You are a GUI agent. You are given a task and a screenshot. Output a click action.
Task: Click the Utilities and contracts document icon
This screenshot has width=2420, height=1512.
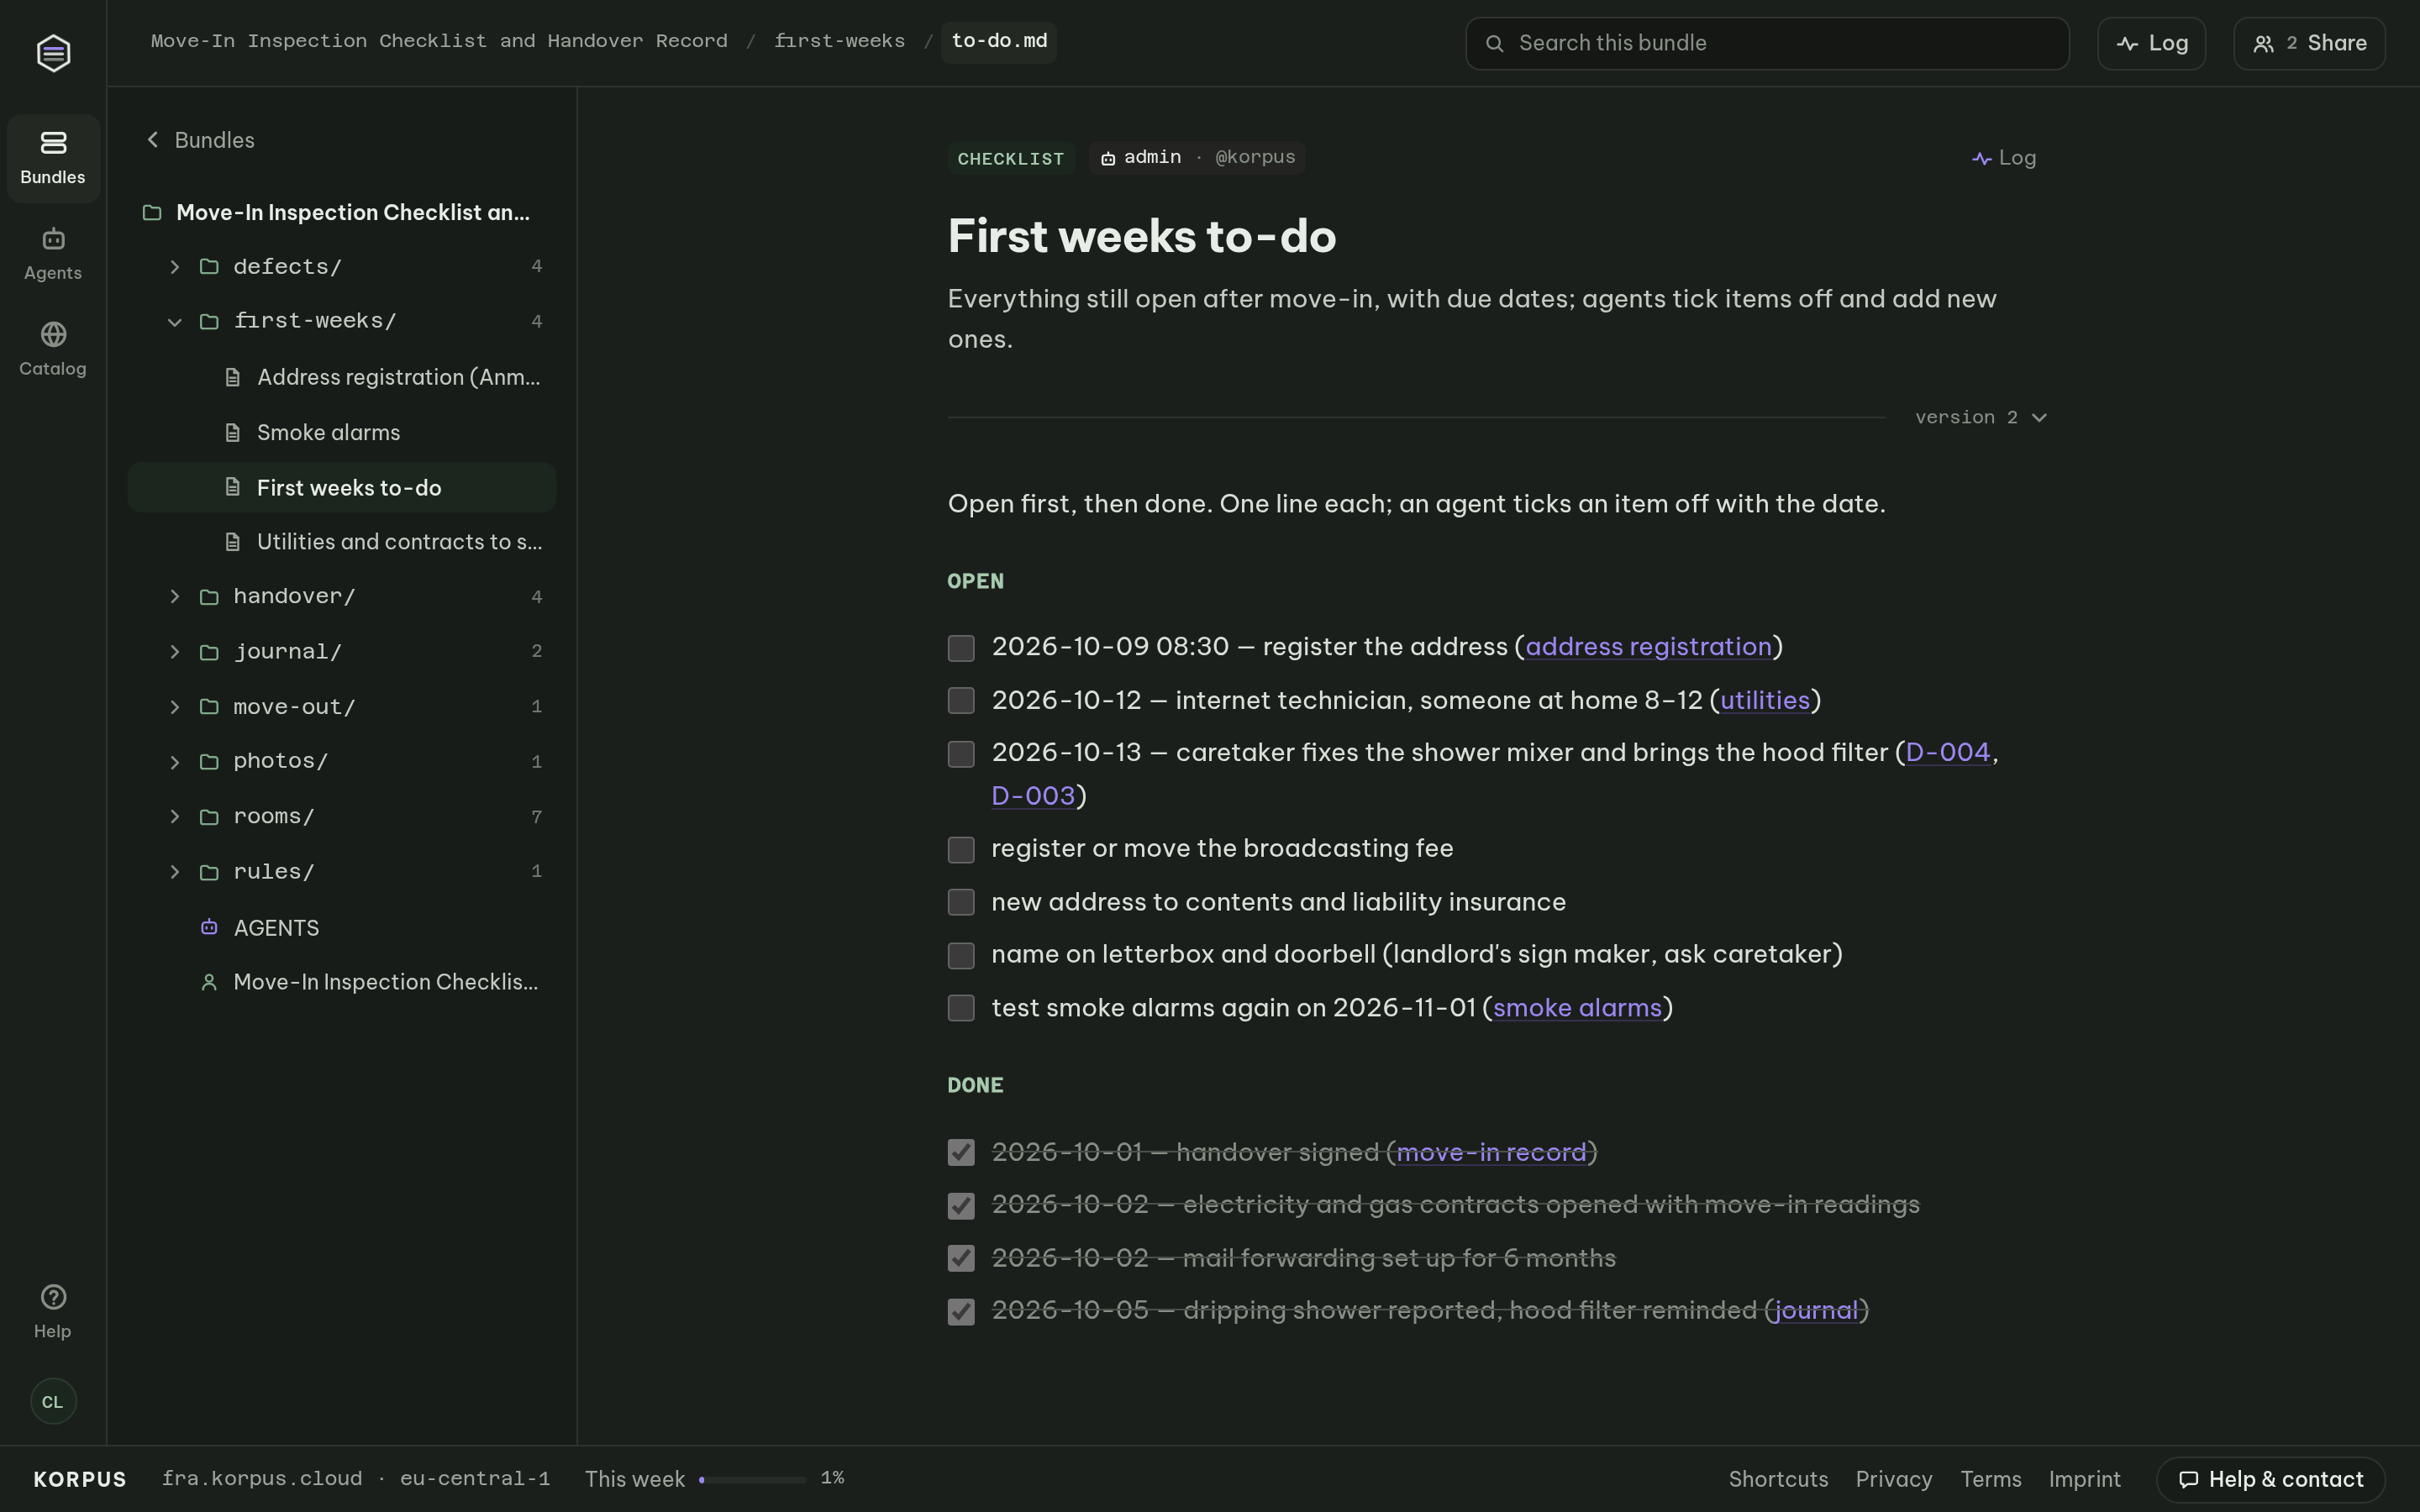(233, 542)
